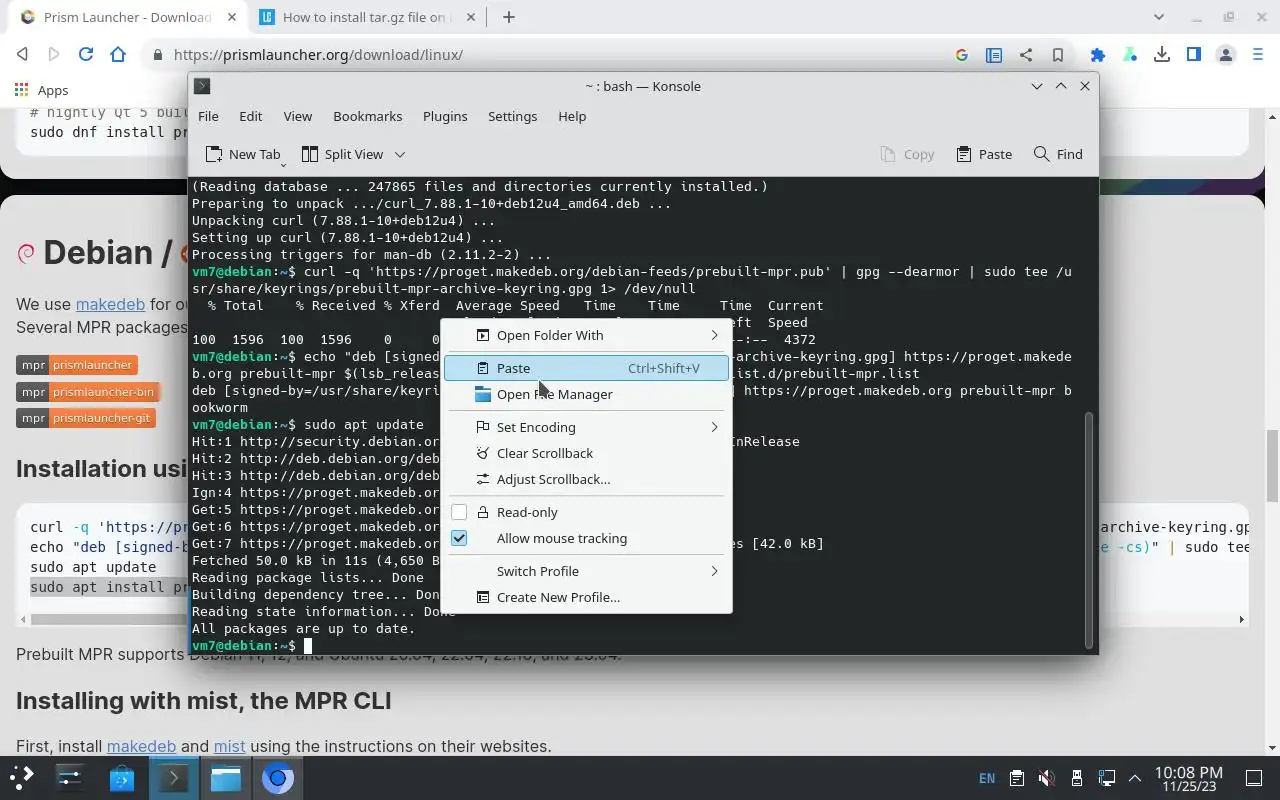
Task: Click the mpr prismlauncher-git badge
Action: [86, 418]
